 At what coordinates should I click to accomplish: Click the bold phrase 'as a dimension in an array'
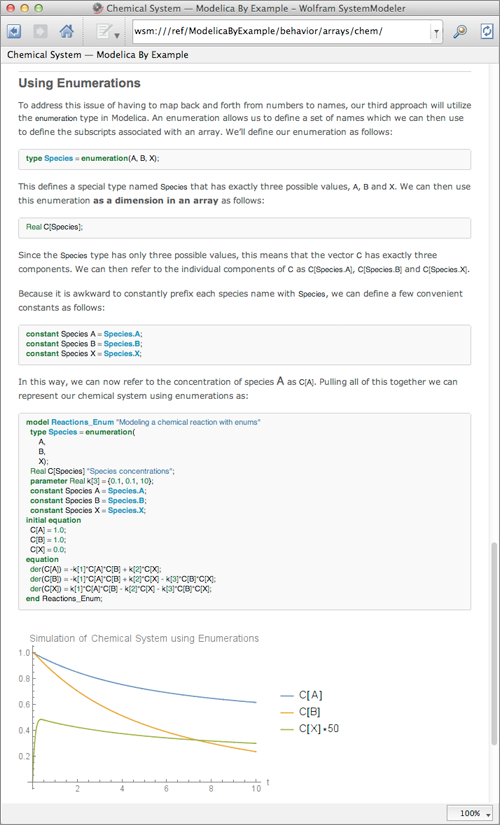click(x=155, y=200)
